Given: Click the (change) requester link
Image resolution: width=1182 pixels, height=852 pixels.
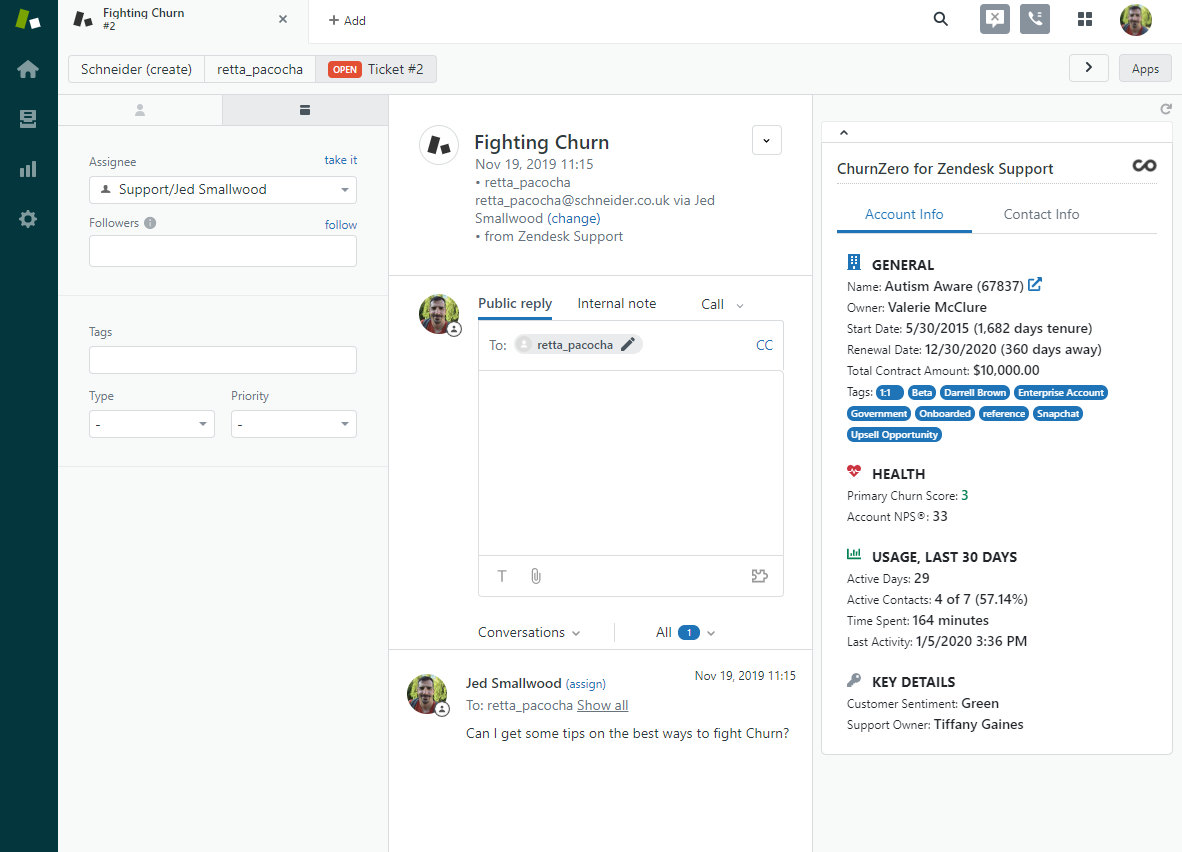Looking at the screenshot, I should click(574, 219).
